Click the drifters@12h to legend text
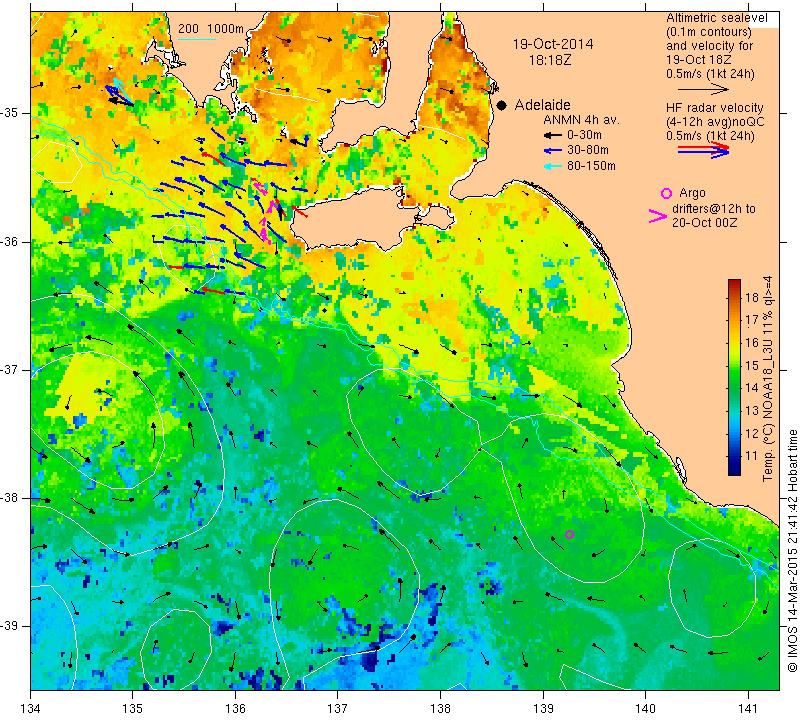 713,209
